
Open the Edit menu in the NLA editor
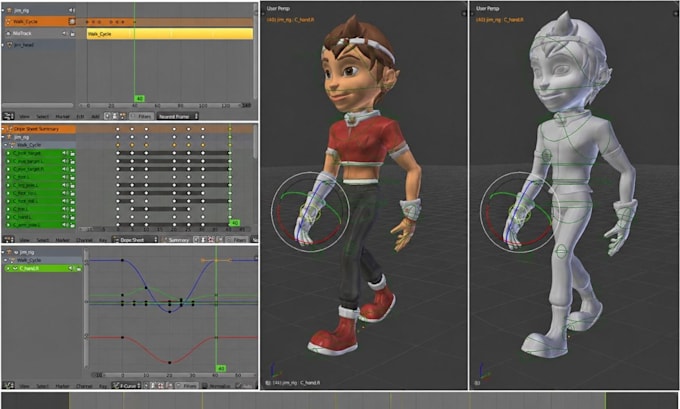[80, 116]
